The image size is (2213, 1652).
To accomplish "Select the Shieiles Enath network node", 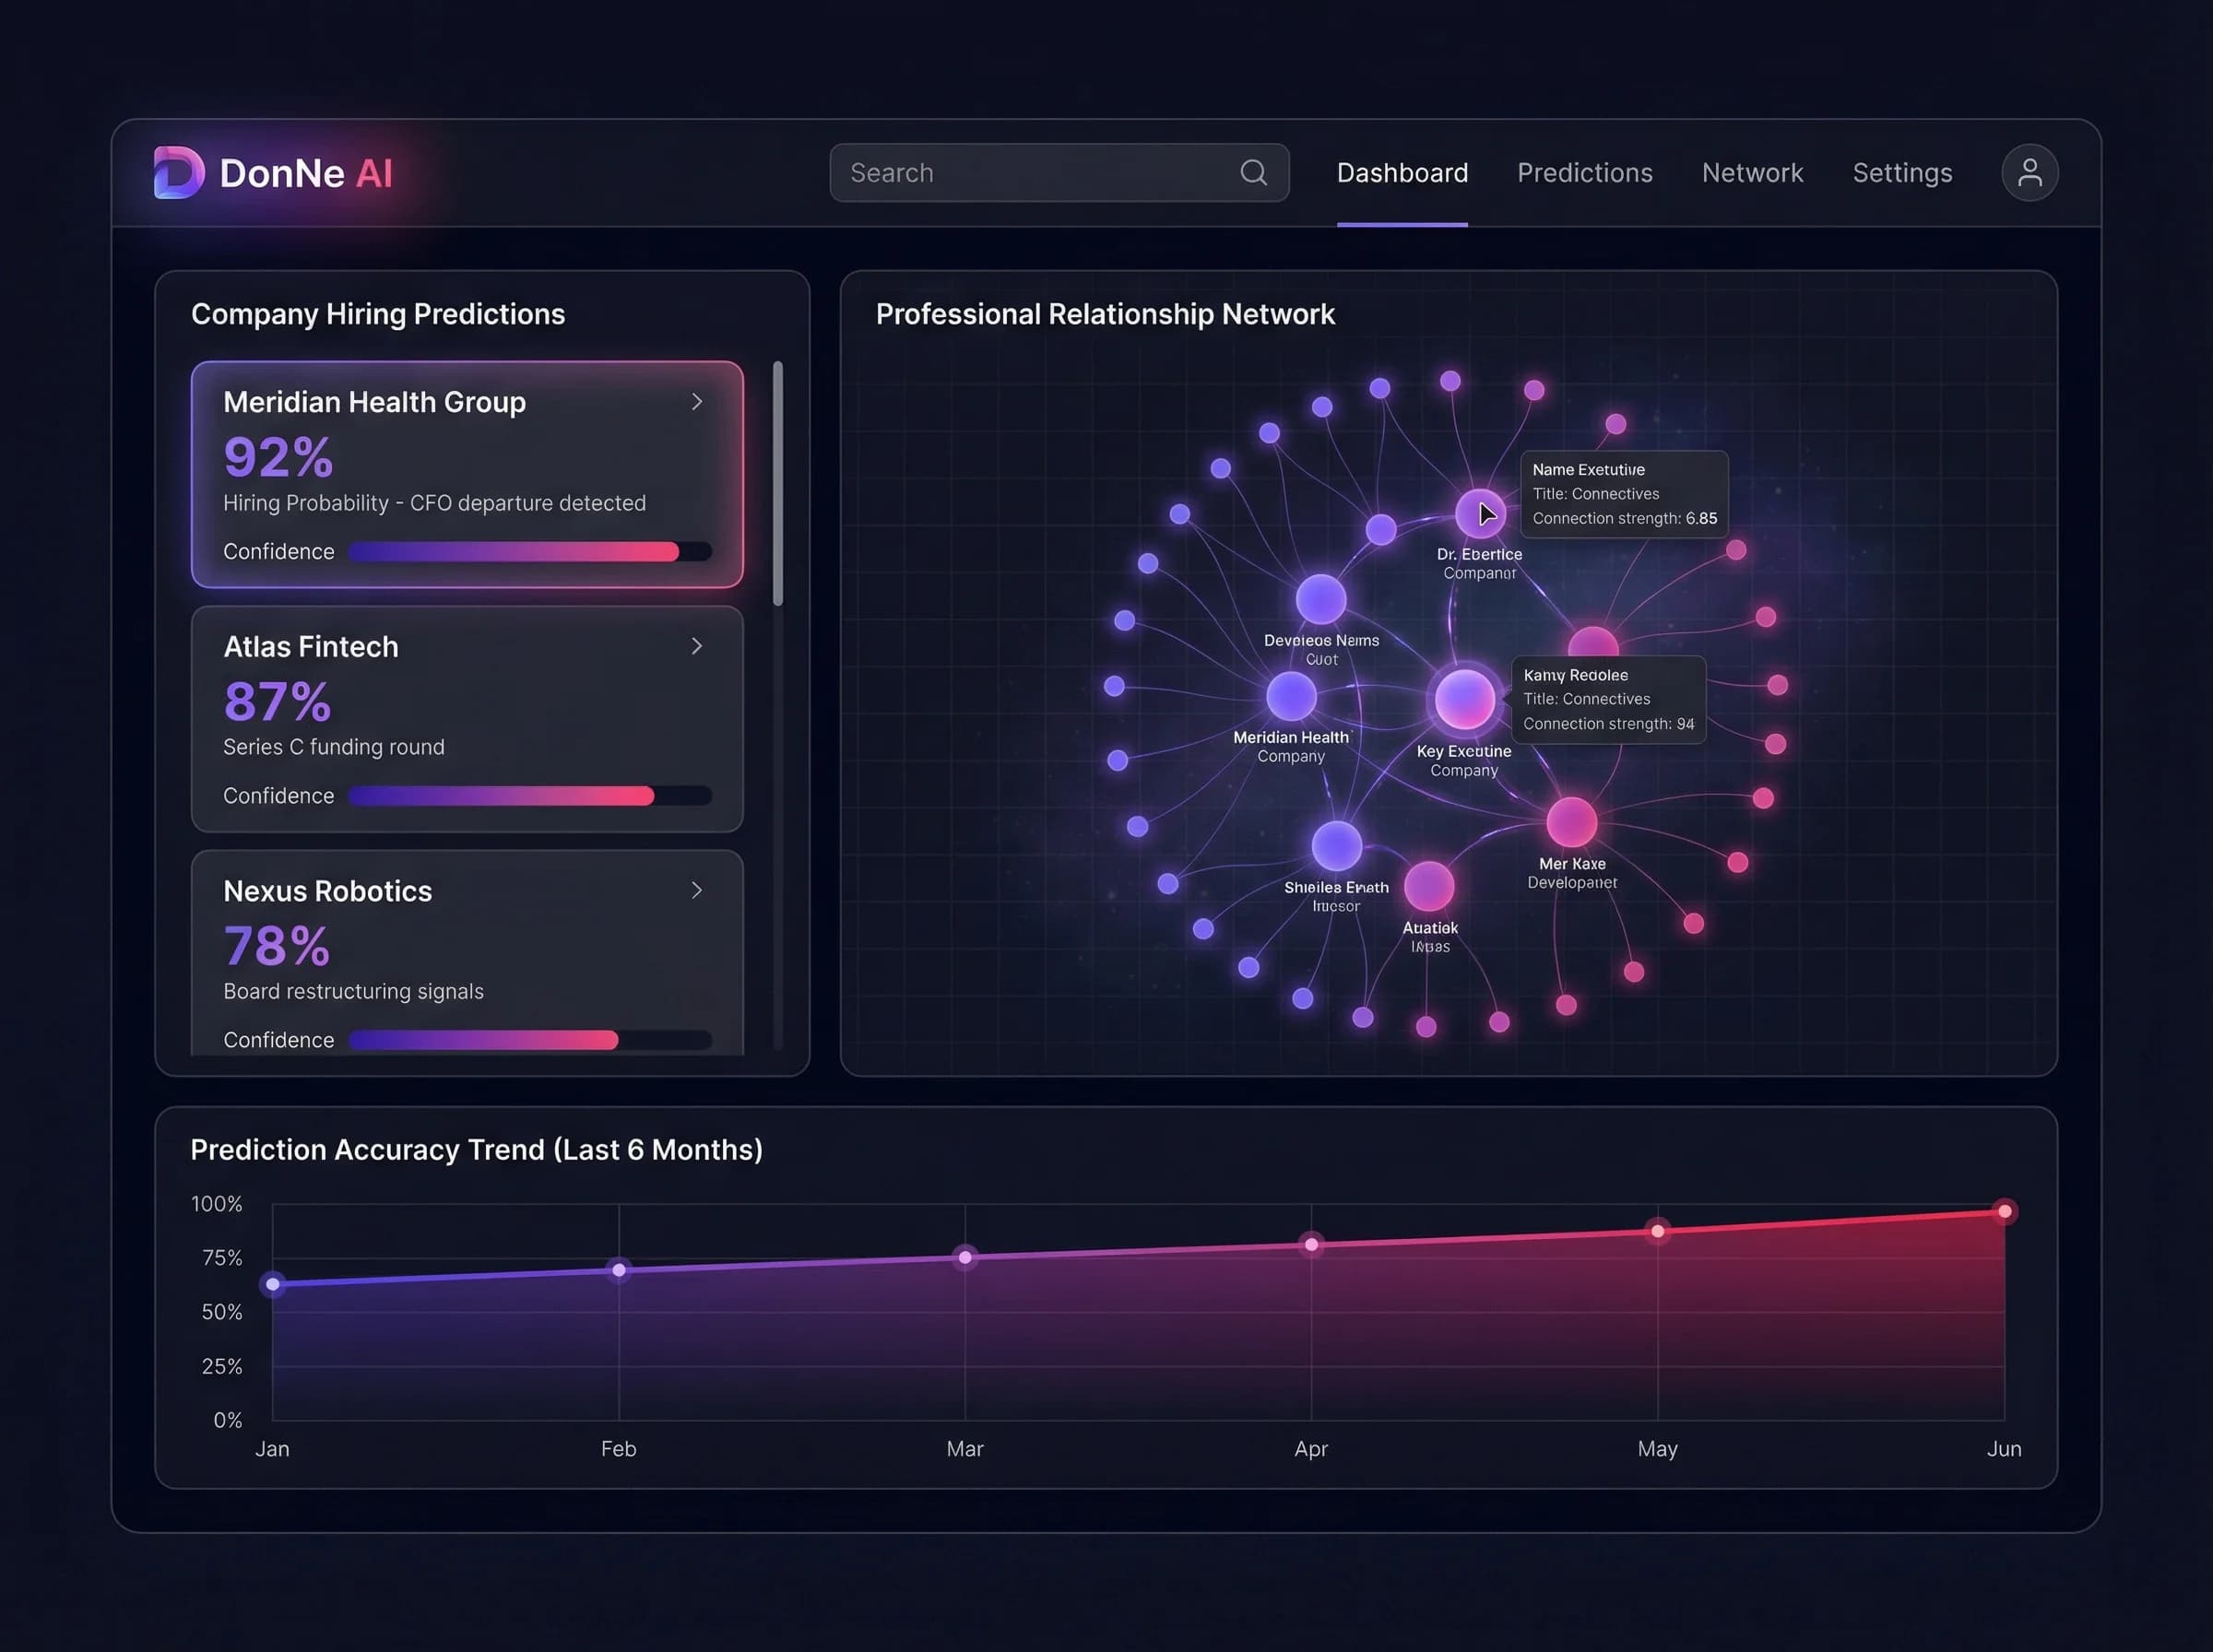I will tap(1337, 847).
